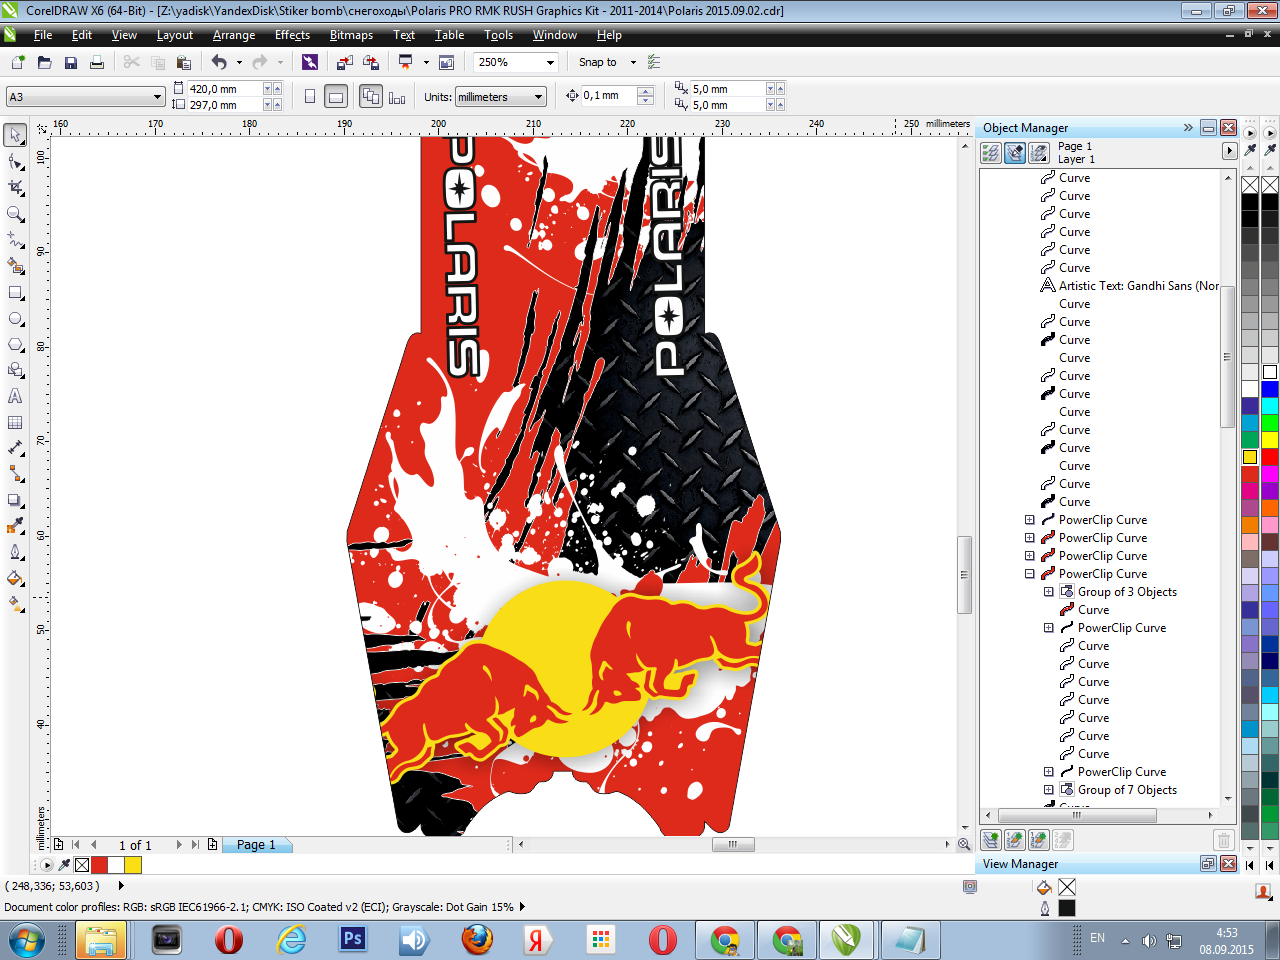The width and height of the screenshot is (1280, 960).
Task: Open the Bitmaps menu
Action: coord(351,35)
